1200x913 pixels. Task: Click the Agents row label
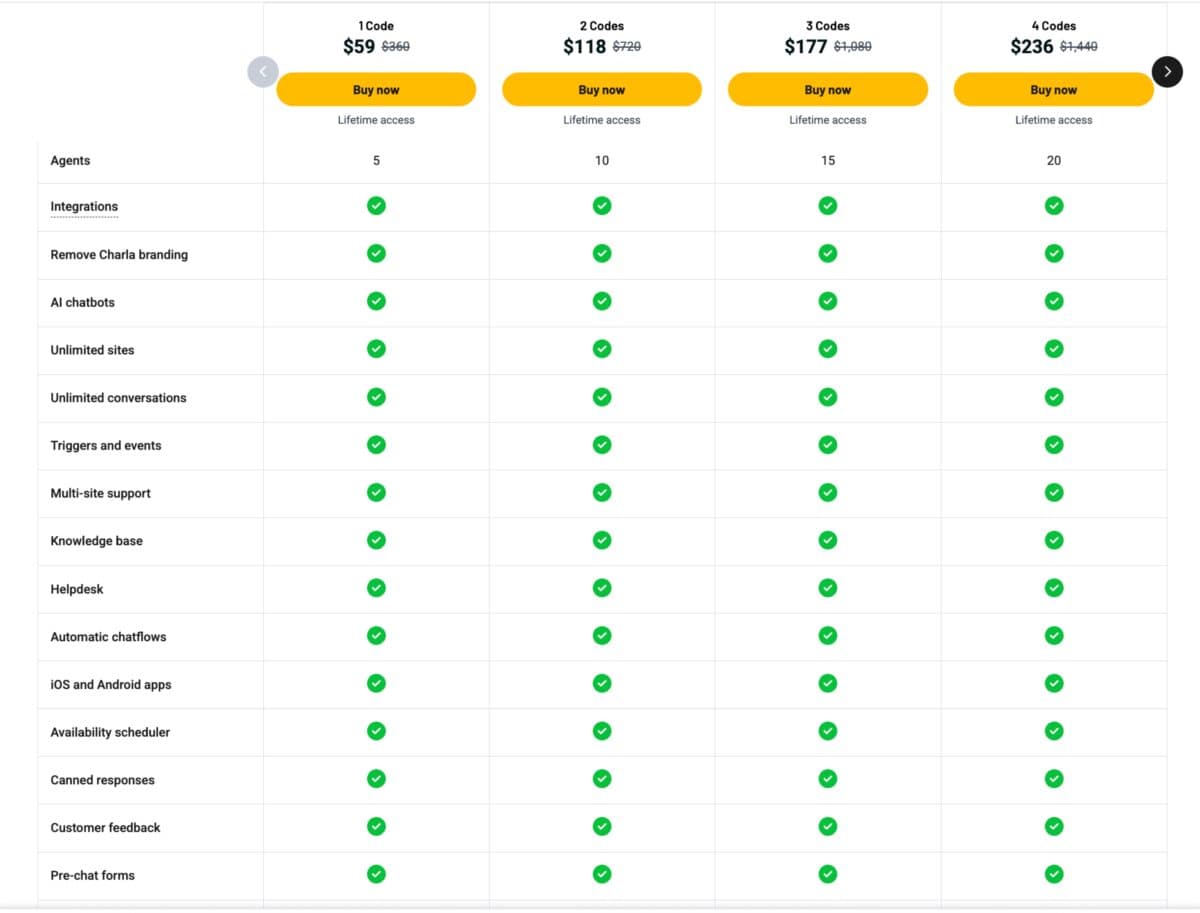click(70, 161)
